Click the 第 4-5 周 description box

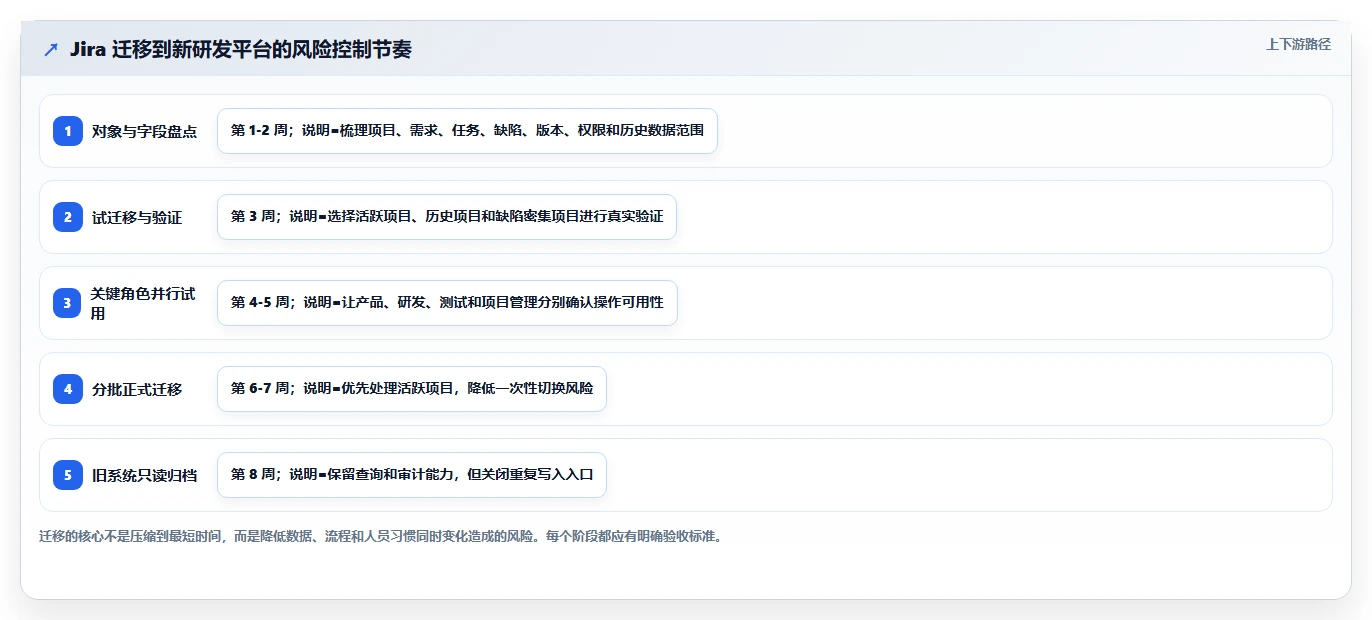coord(447,303)
